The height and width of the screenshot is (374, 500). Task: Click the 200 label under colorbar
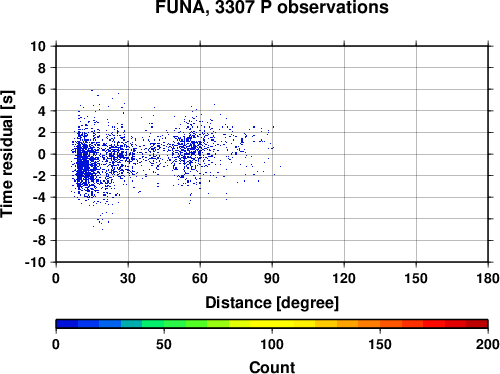pos(488,344)
